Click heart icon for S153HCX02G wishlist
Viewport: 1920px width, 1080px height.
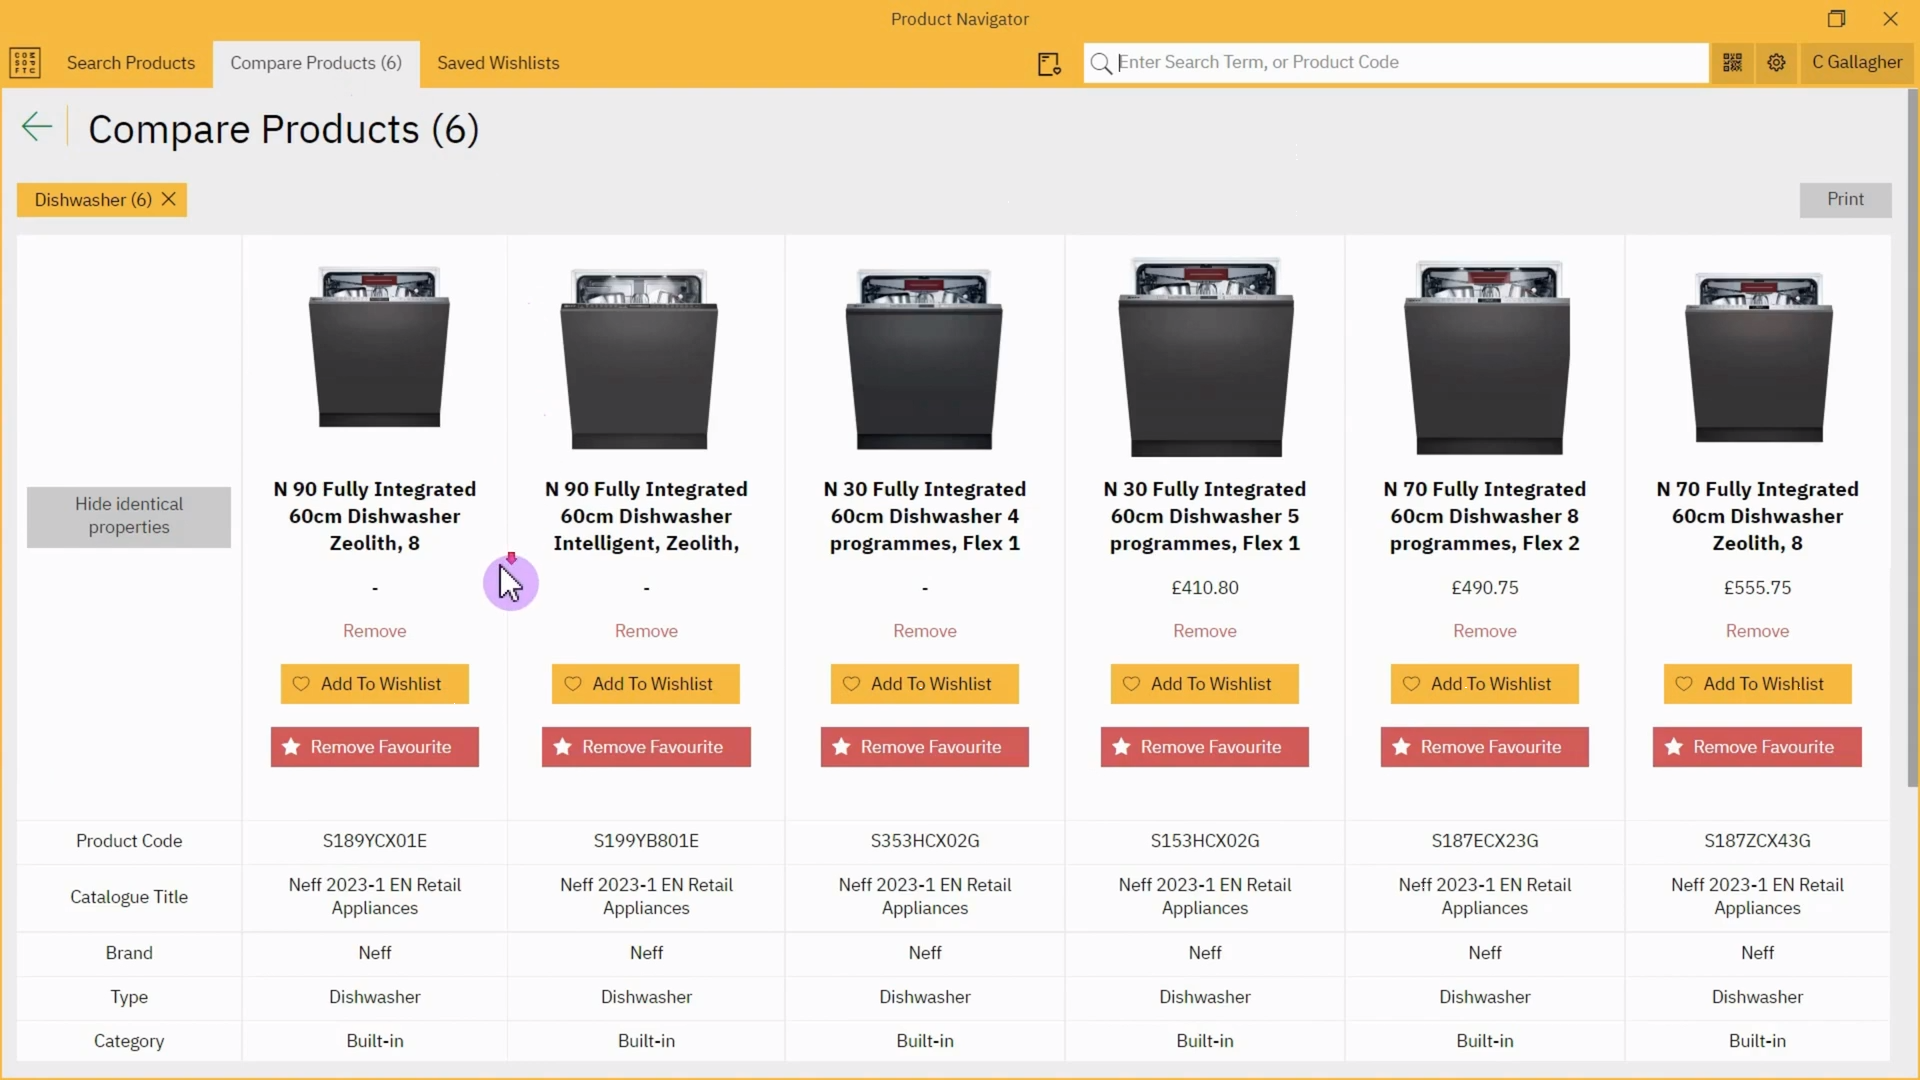coord(1131,684)
